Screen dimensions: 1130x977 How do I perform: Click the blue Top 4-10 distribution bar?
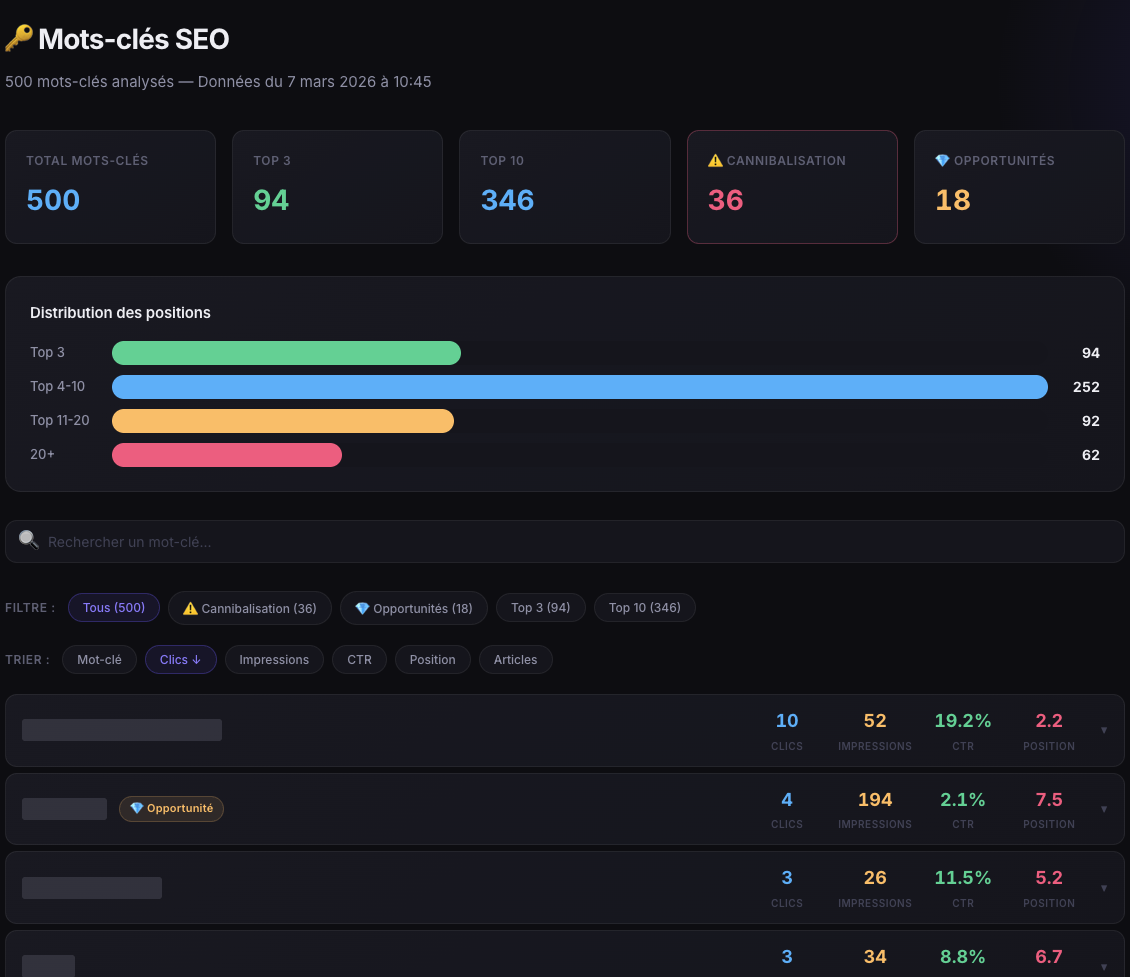(x=579, y=387)
